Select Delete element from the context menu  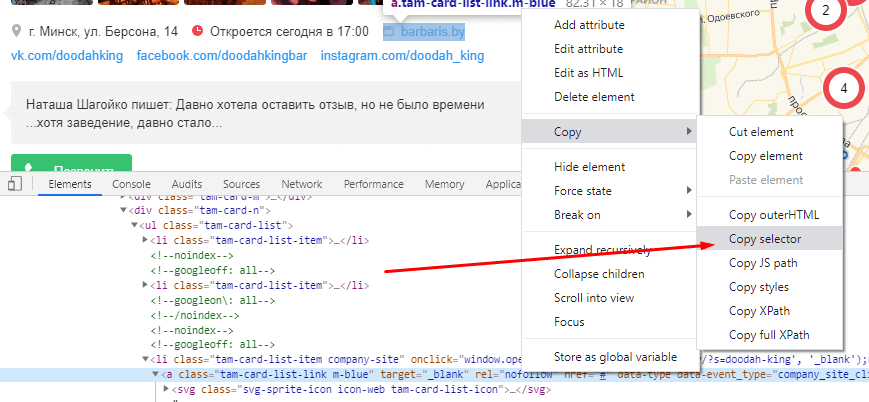pyautogui.click(x=611, y=96)
